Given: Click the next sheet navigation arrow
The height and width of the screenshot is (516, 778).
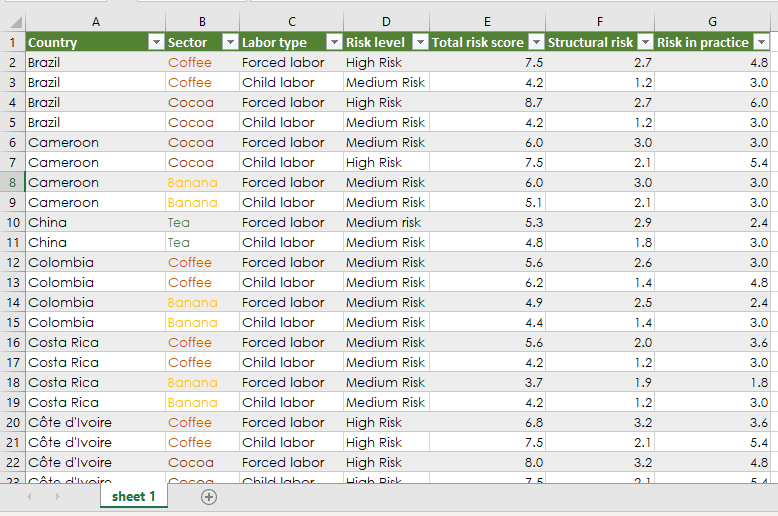Looking at the screenshot, I should 57,497.
